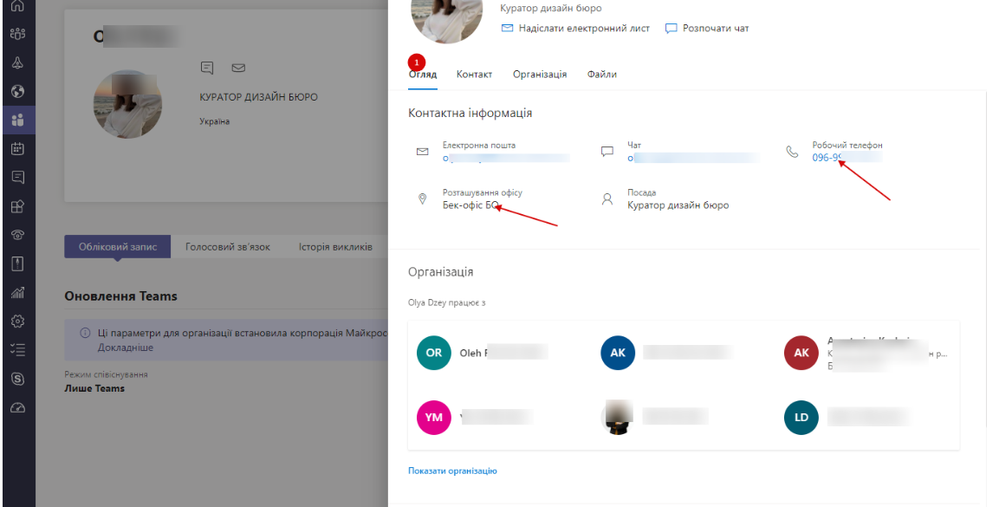Click the Бек-офіс office location text
Image resolution: width=999 pixels, height=507 pixels.
pos(471,205)
